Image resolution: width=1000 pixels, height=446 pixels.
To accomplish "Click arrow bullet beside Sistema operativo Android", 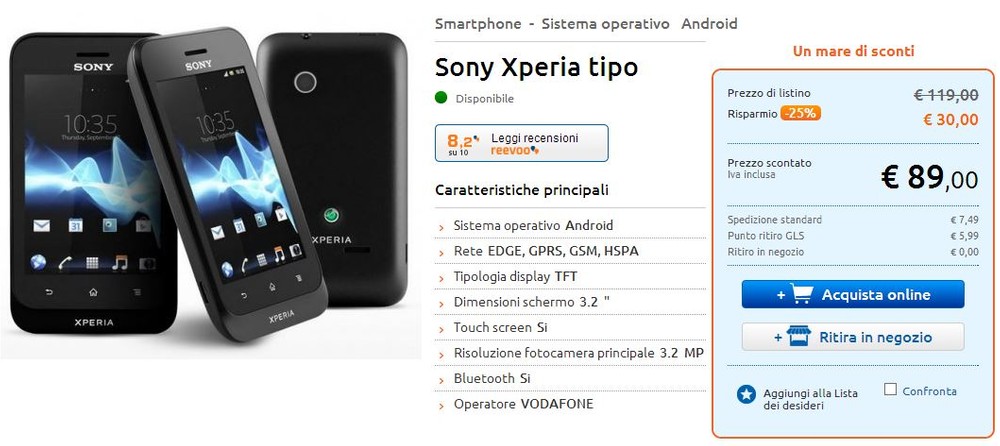I will pyautogui.click(x=441, y=227).
